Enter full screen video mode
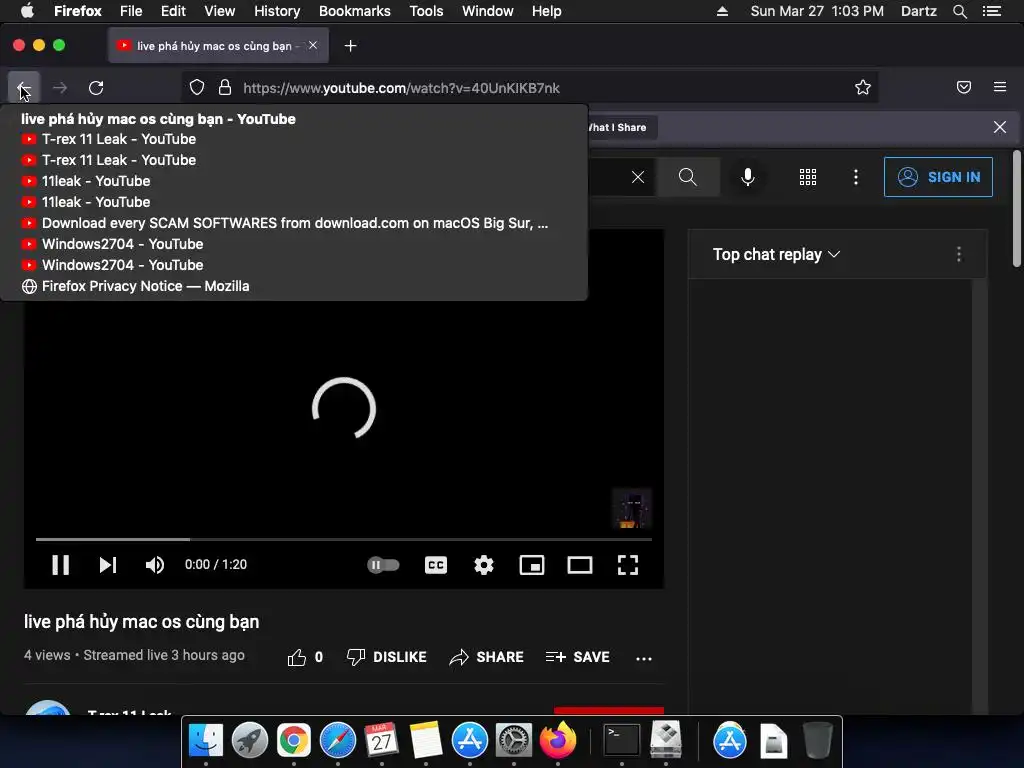 pyautogui.click(x=628, y=565)
